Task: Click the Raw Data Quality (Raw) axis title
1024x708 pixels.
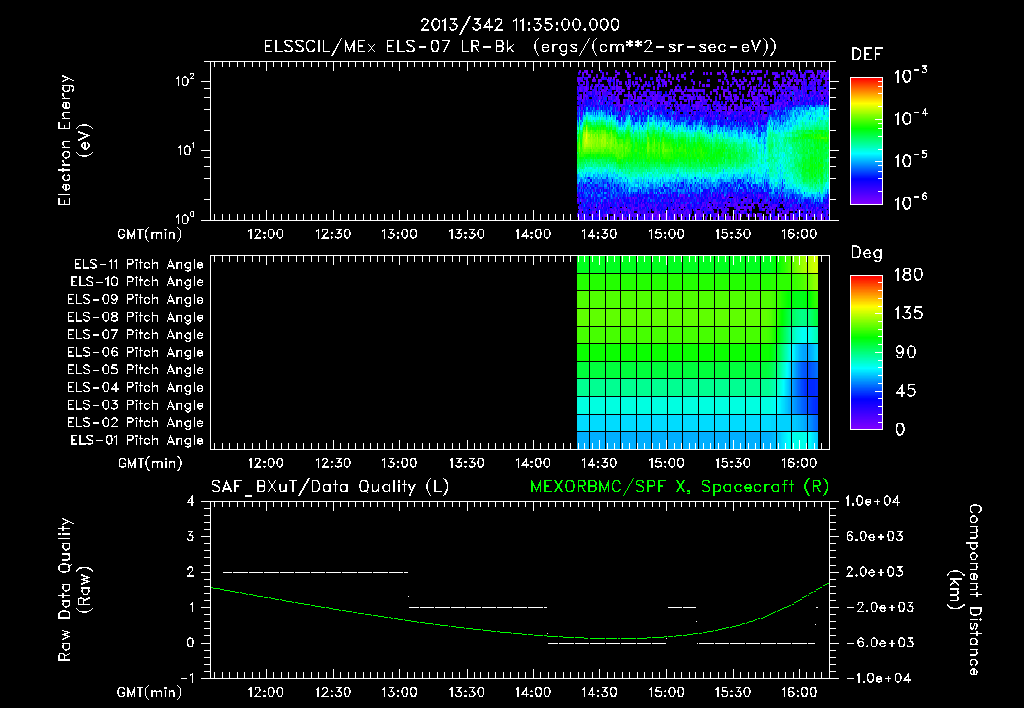Action: coord(74,589)
